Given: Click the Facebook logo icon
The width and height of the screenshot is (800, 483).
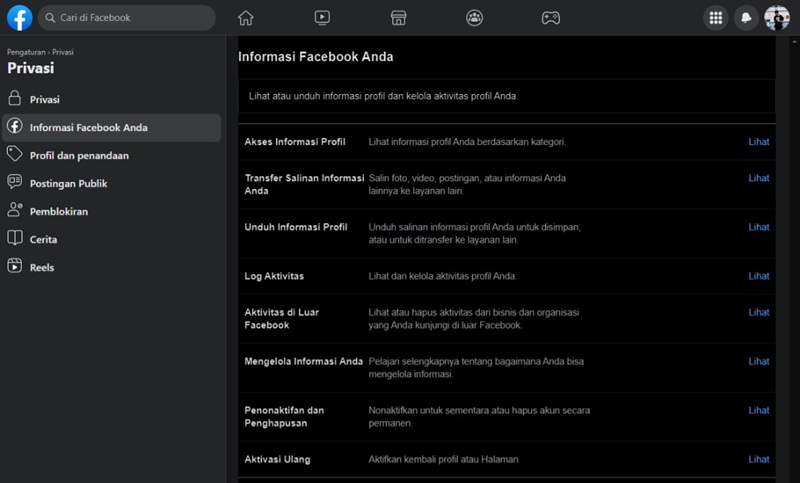Looking at the screenshot, I should [x=19, y=17].
